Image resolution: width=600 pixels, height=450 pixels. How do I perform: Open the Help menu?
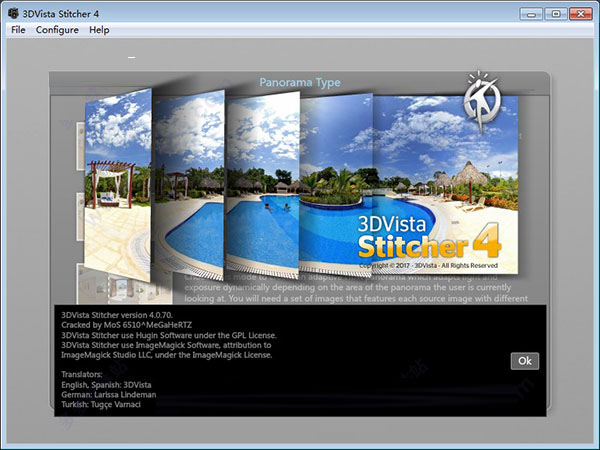click(99, 30)
